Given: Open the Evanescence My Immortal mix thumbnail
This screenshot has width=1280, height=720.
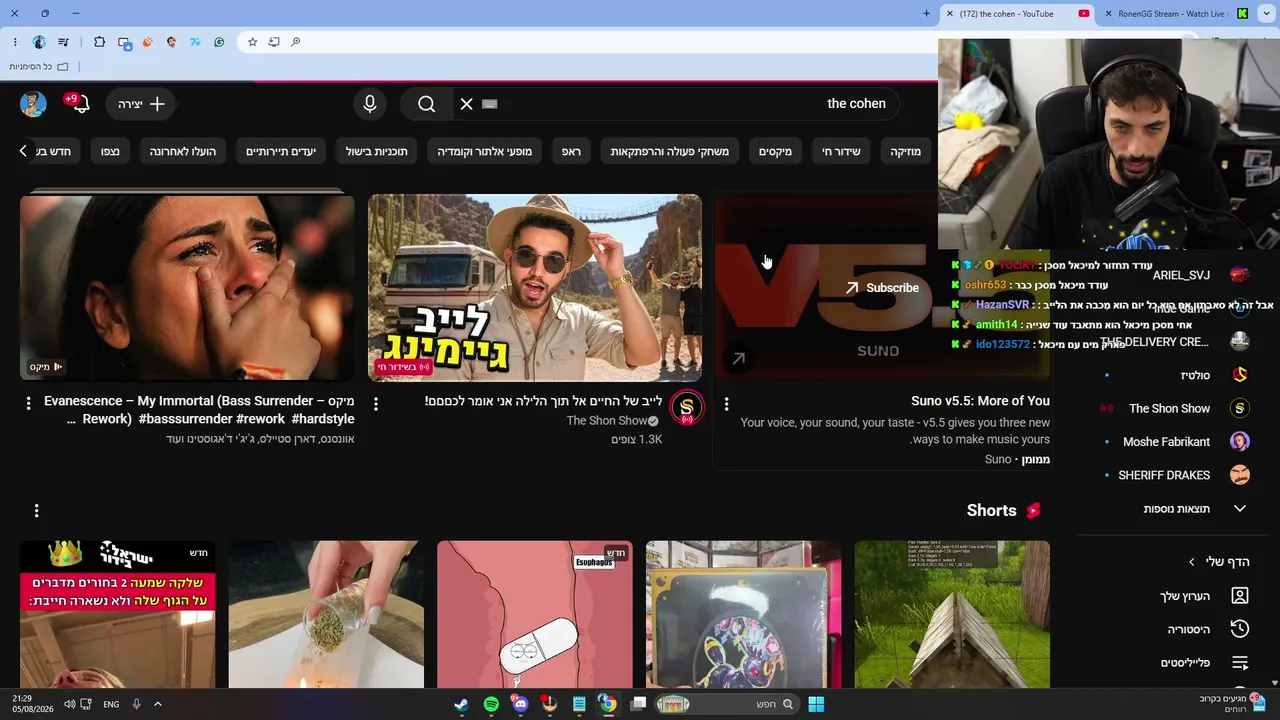Looking at the screenshot, I should pyautogui.click(x=187, y=287).
